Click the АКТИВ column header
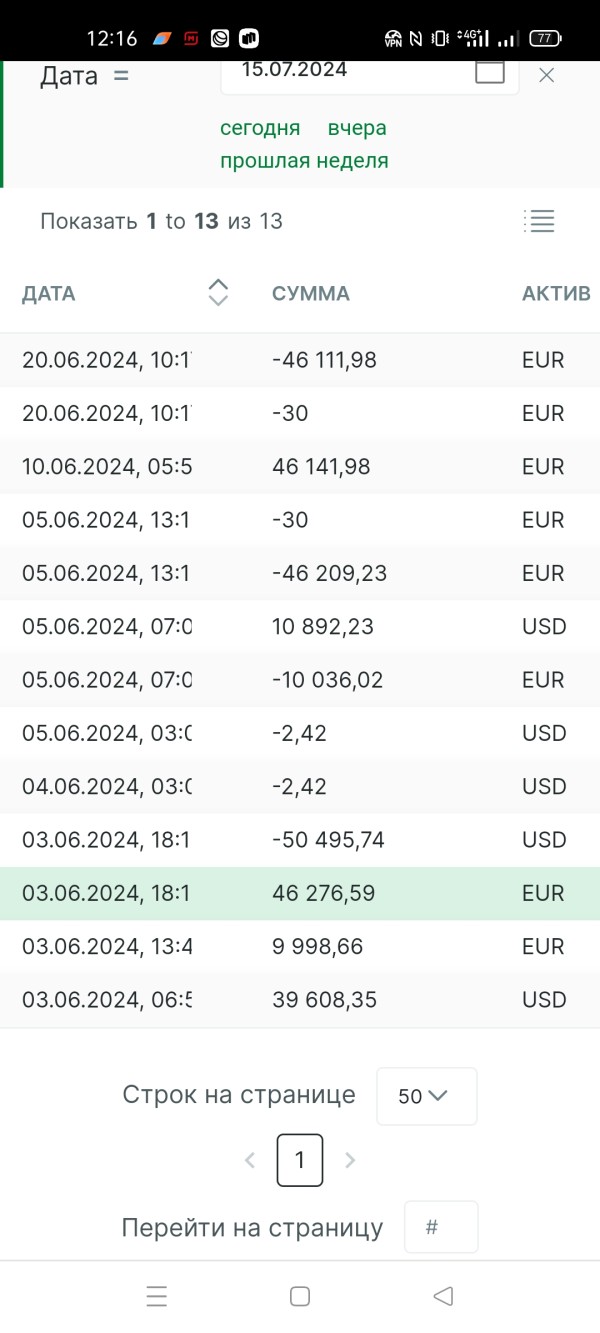 [x=556, y=294]
